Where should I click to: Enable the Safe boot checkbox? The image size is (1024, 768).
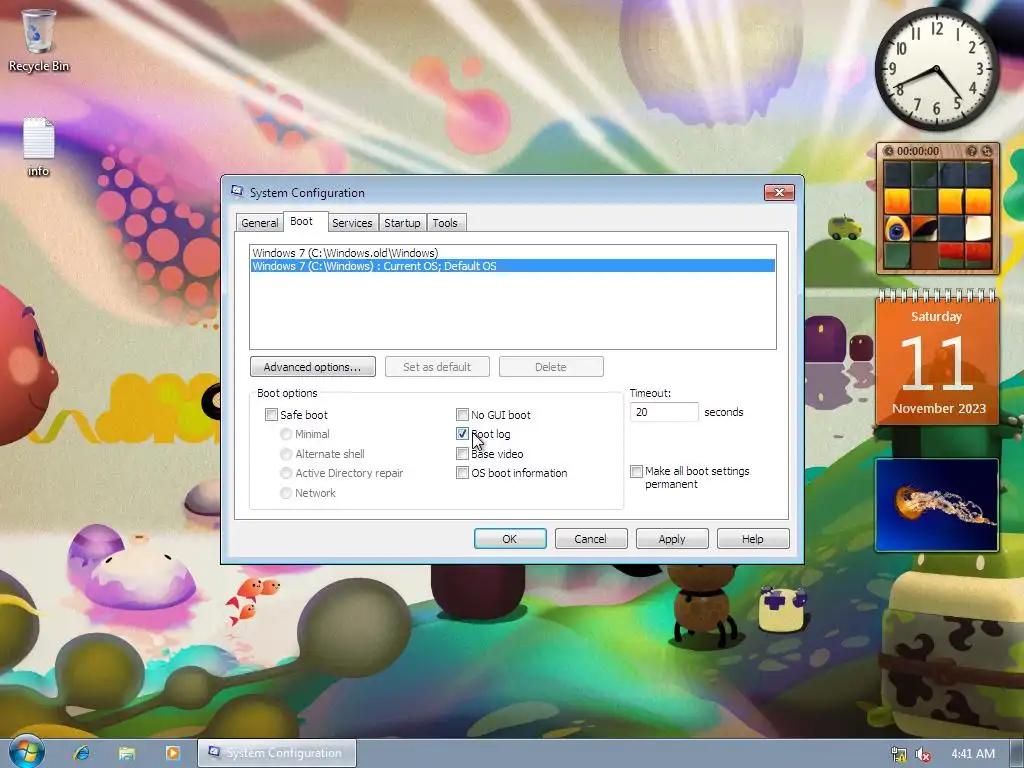click(271, 415)
